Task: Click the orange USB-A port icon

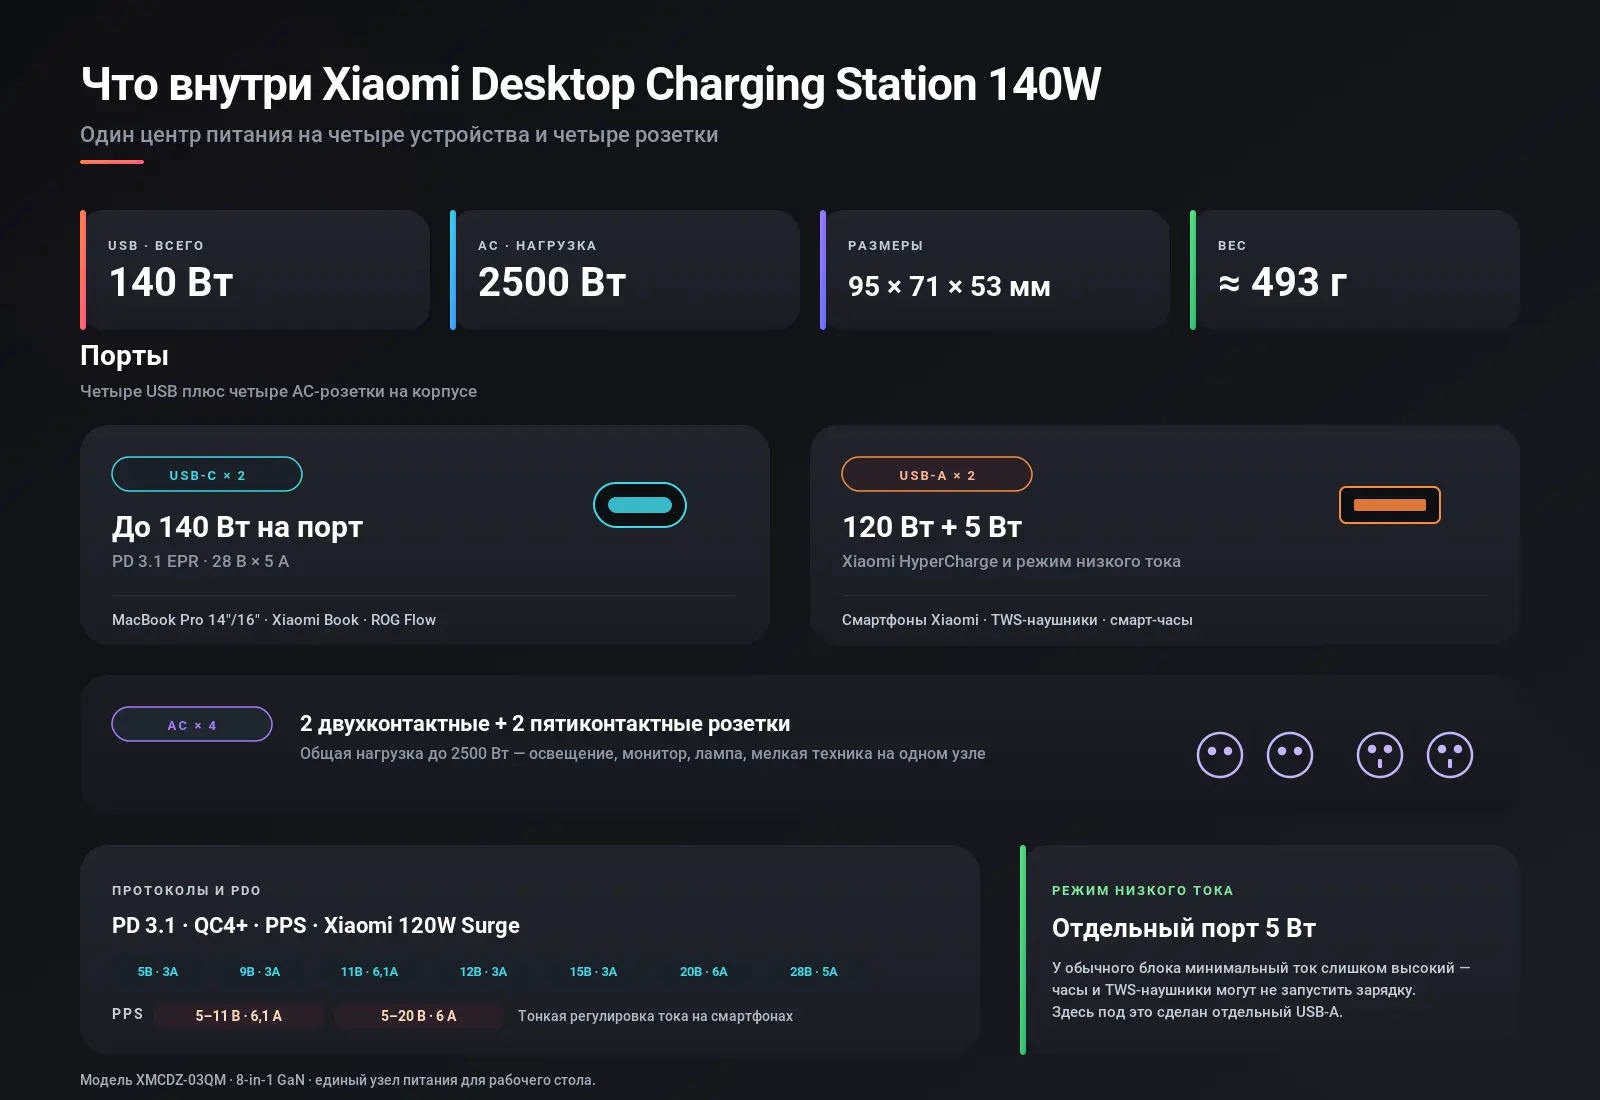Action: click(1390, 505)
